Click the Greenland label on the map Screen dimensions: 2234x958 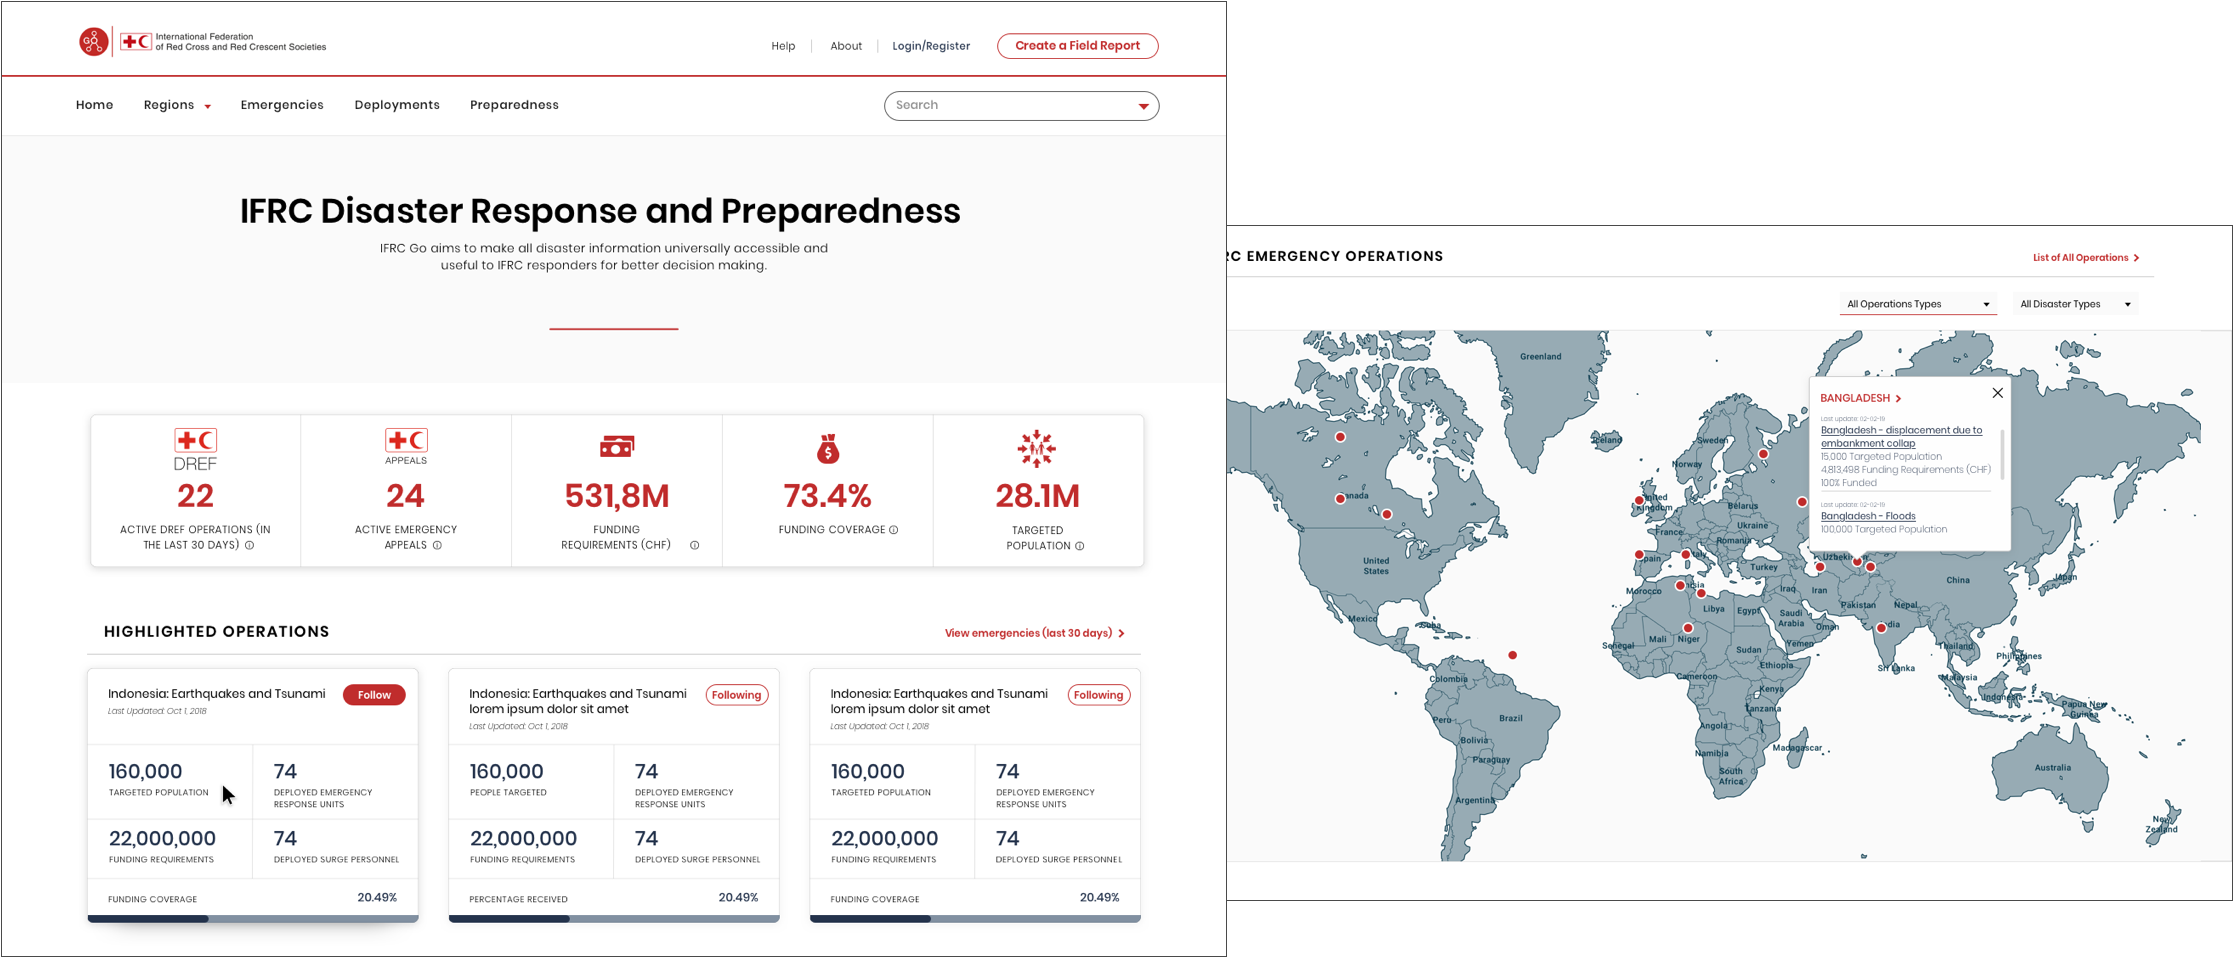click(1541, 357)
